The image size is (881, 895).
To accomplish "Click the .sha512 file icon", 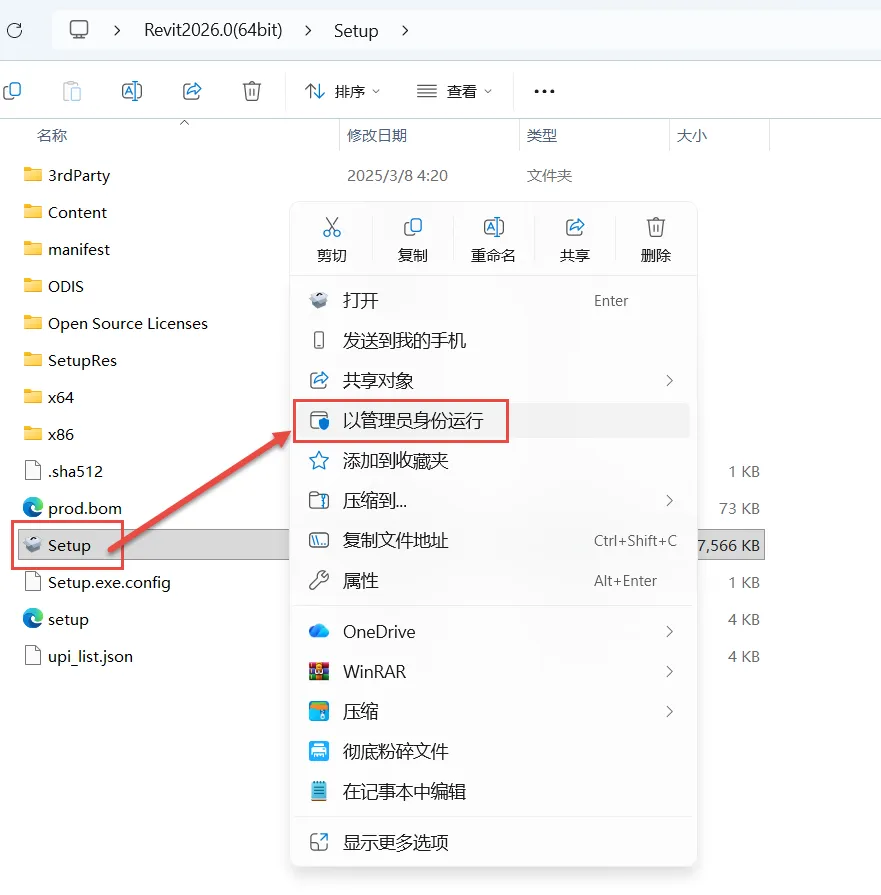I will tap(33, 470).
